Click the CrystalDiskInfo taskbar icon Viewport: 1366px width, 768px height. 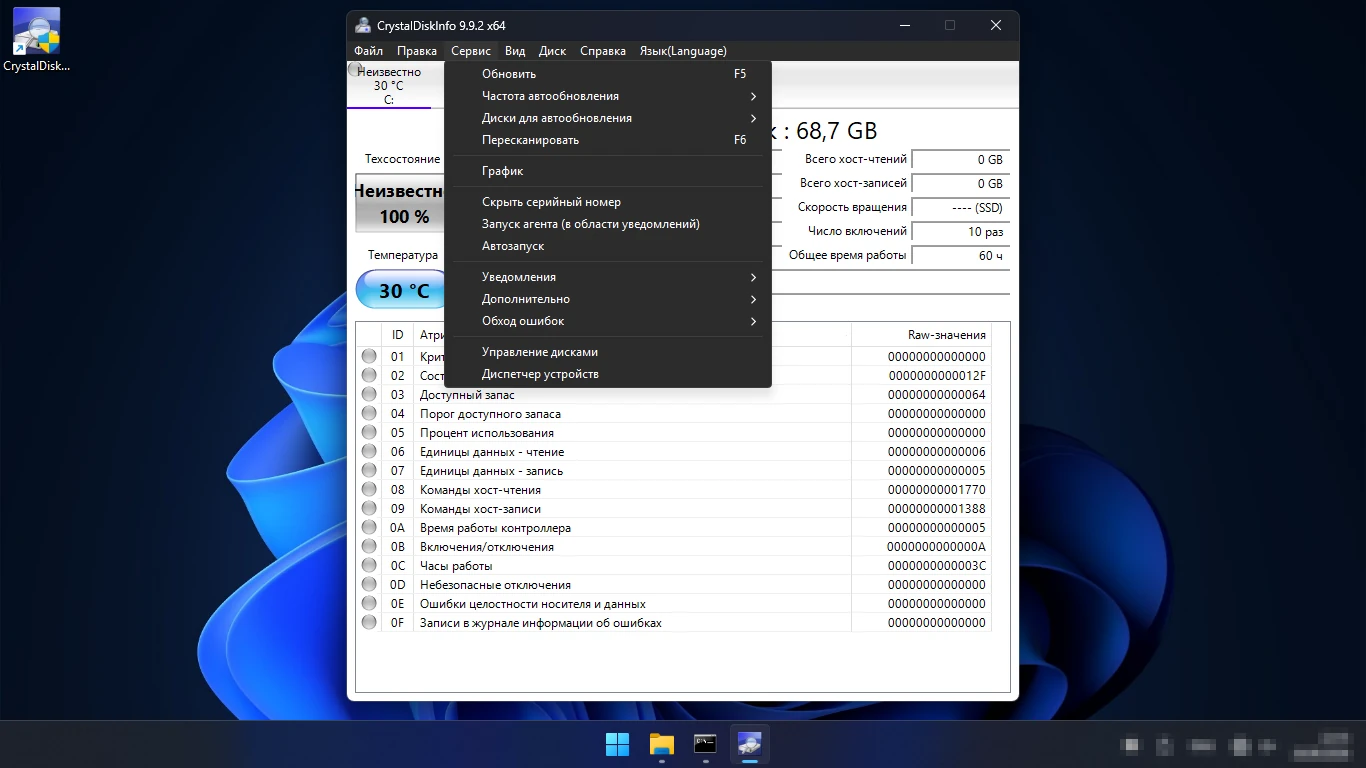(x=750, y=744)
